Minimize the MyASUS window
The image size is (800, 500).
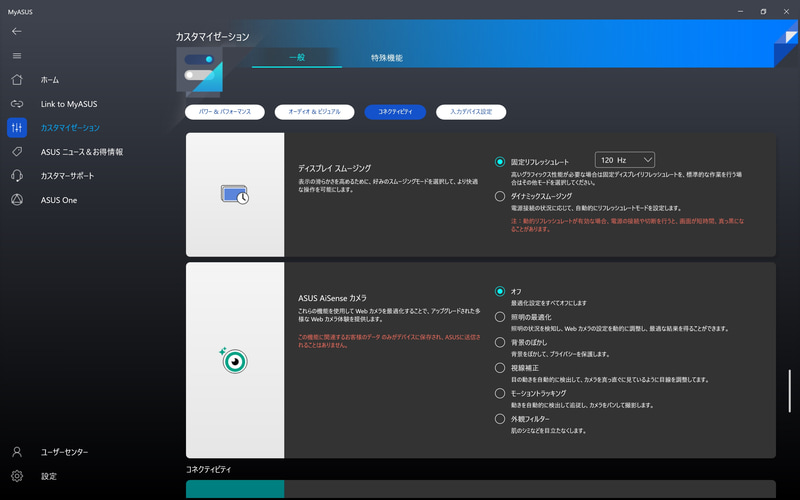click(x=740, y=11)
